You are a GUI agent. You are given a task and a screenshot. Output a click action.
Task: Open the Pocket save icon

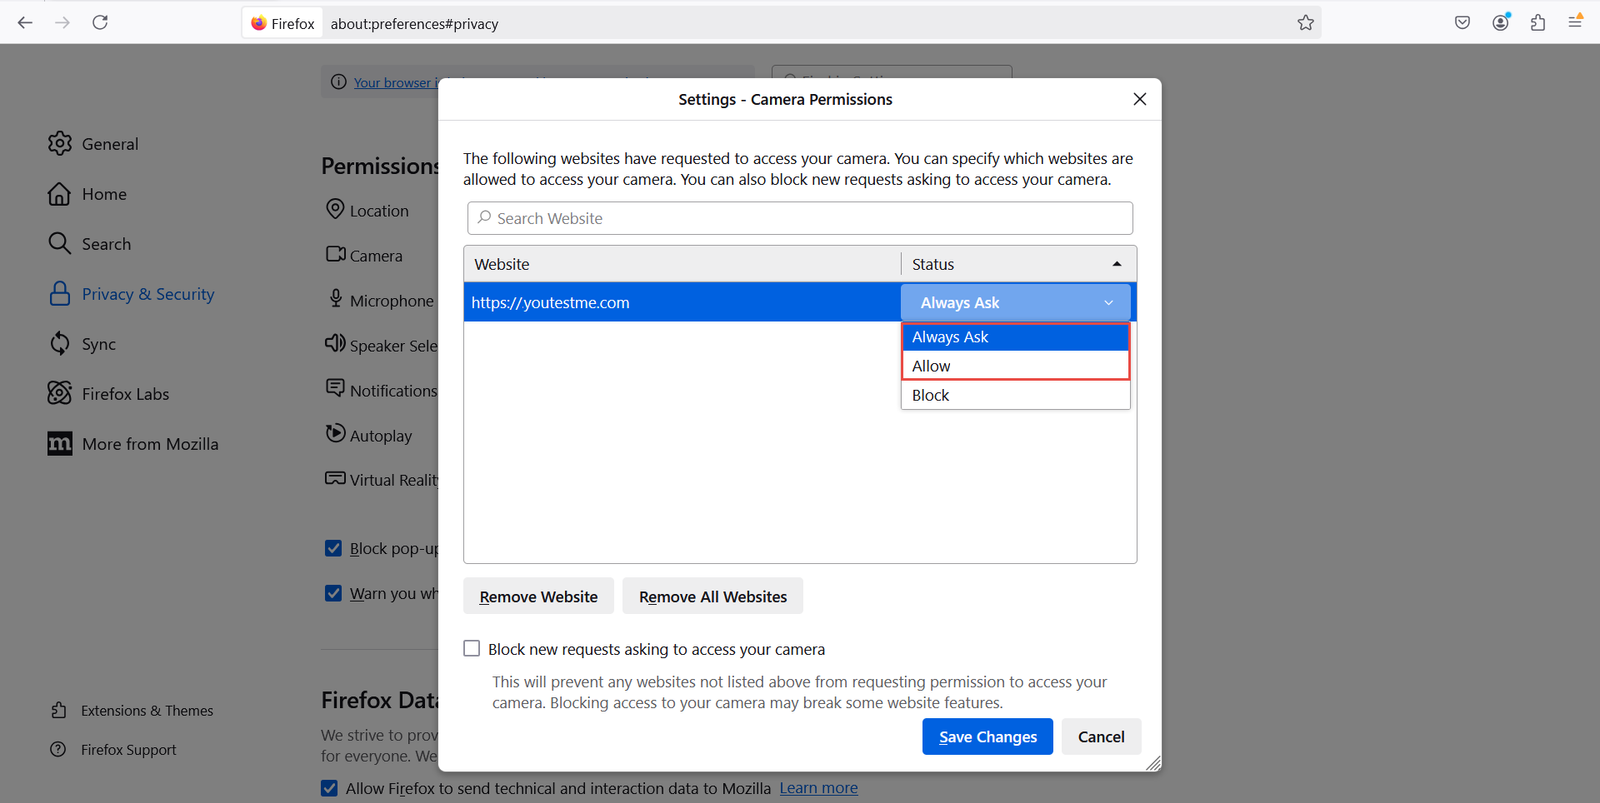click(x=1462, y=23)
